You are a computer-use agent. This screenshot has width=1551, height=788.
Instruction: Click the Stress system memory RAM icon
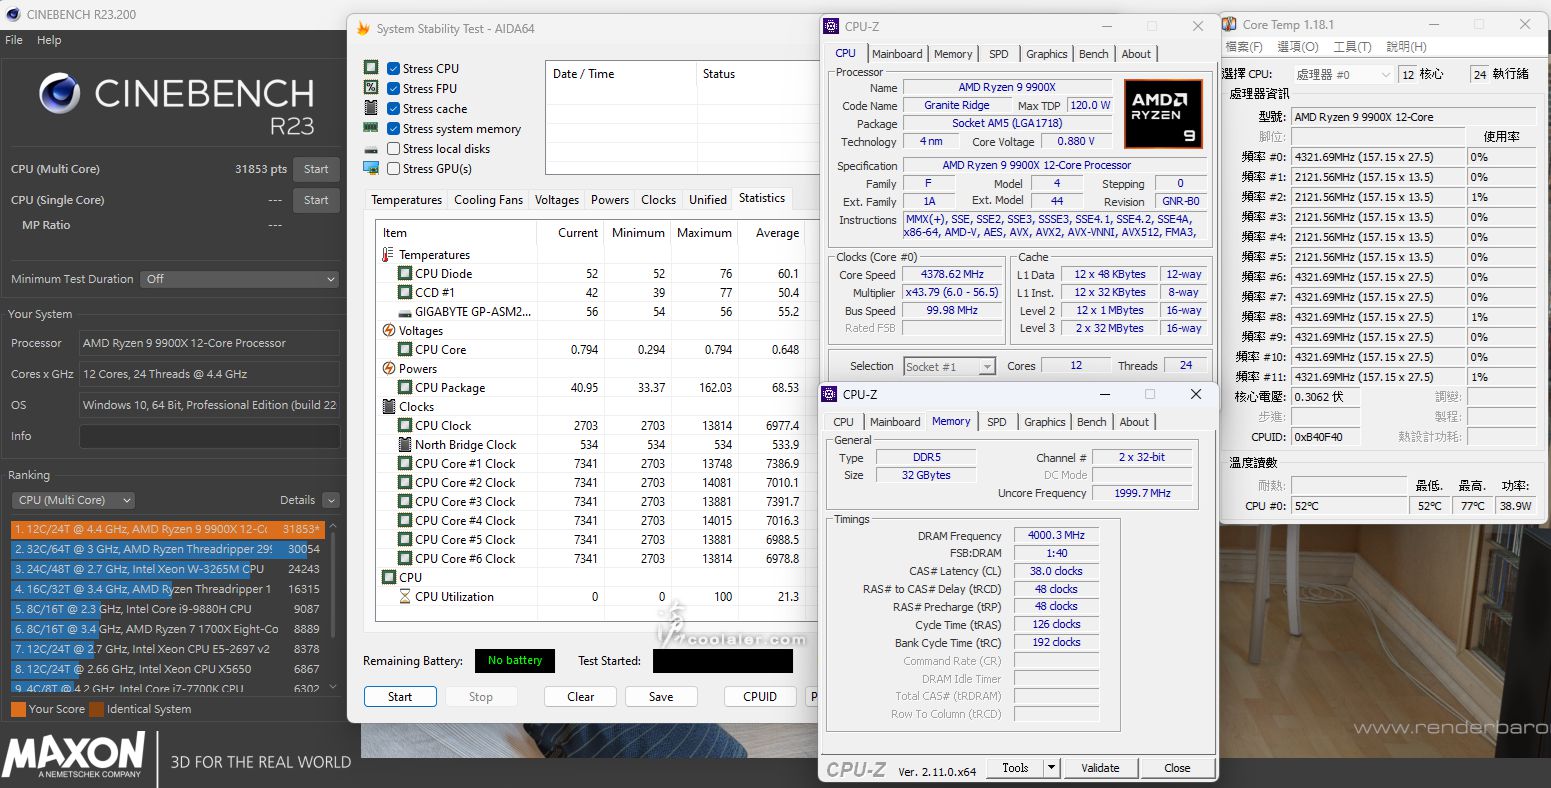[371, 128]
